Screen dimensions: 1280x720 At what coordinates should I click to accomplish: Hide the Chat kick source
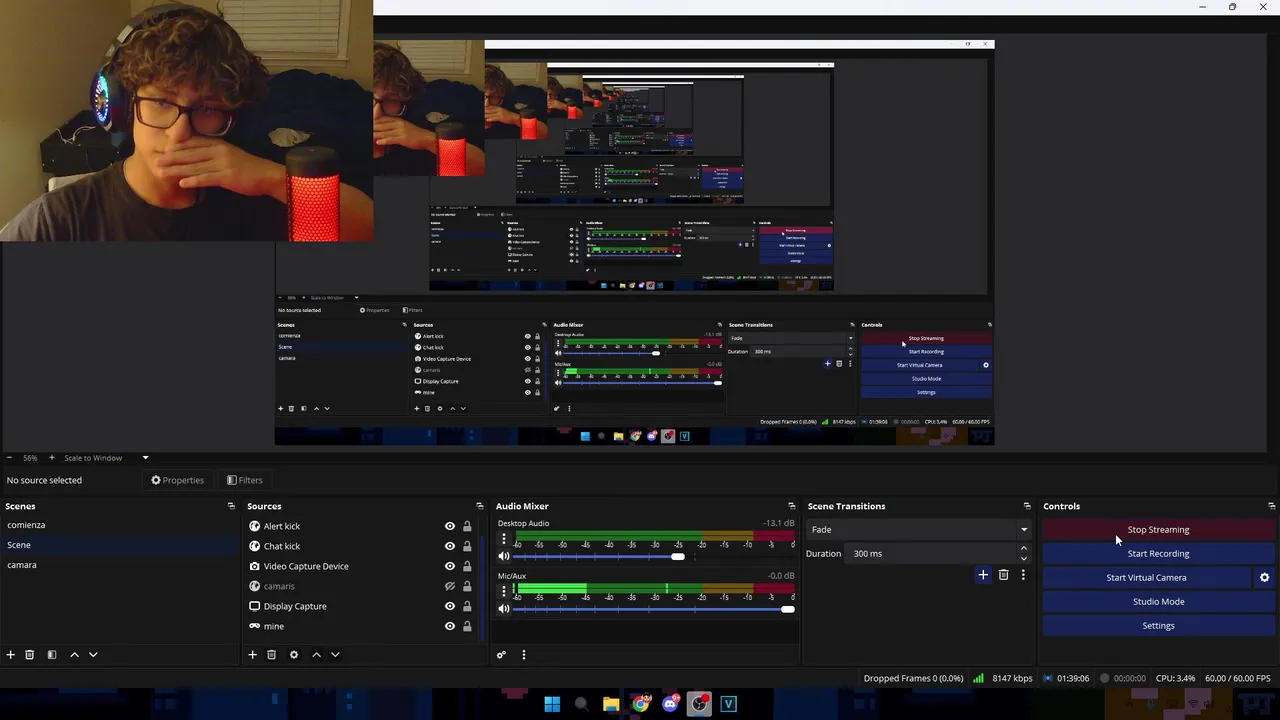click(x=450, y=546)
